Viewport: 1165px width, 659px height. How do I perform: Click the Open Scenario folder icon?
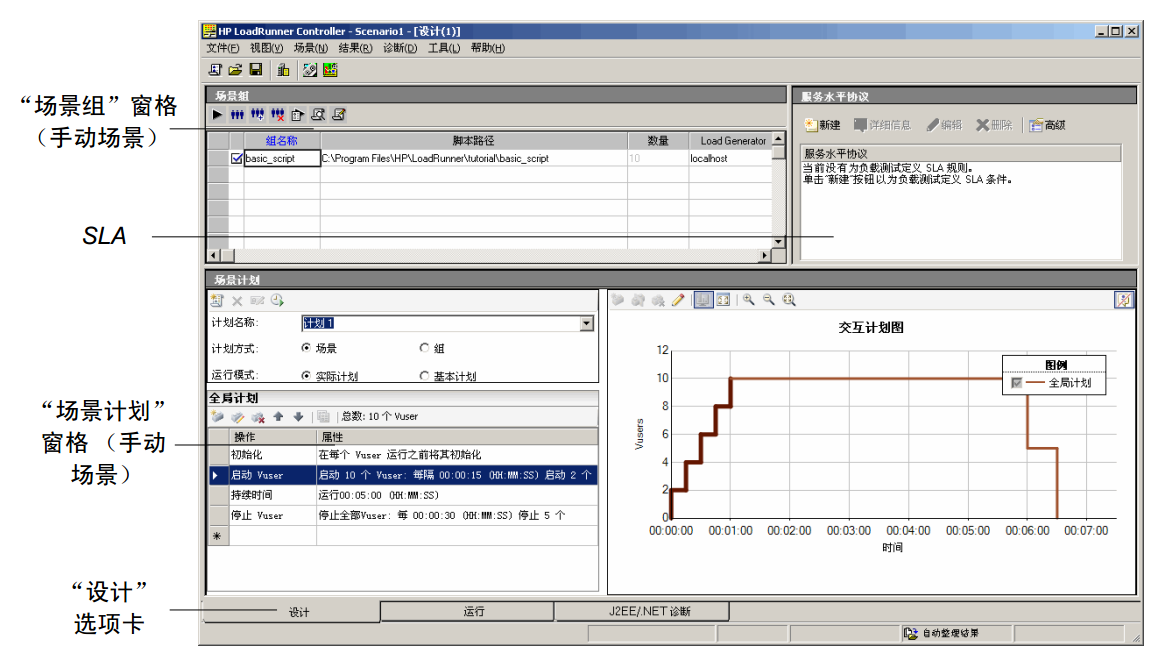click(236, 70)
